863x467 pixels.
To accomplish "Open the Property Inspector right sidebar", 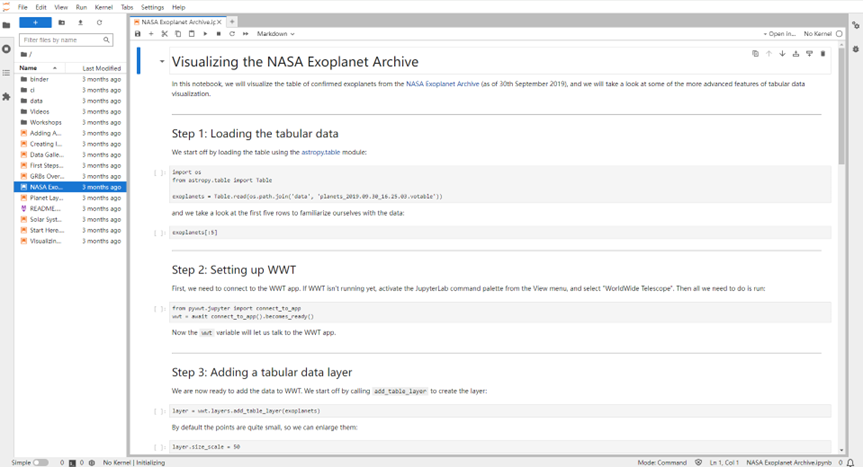I will point(856,25).
